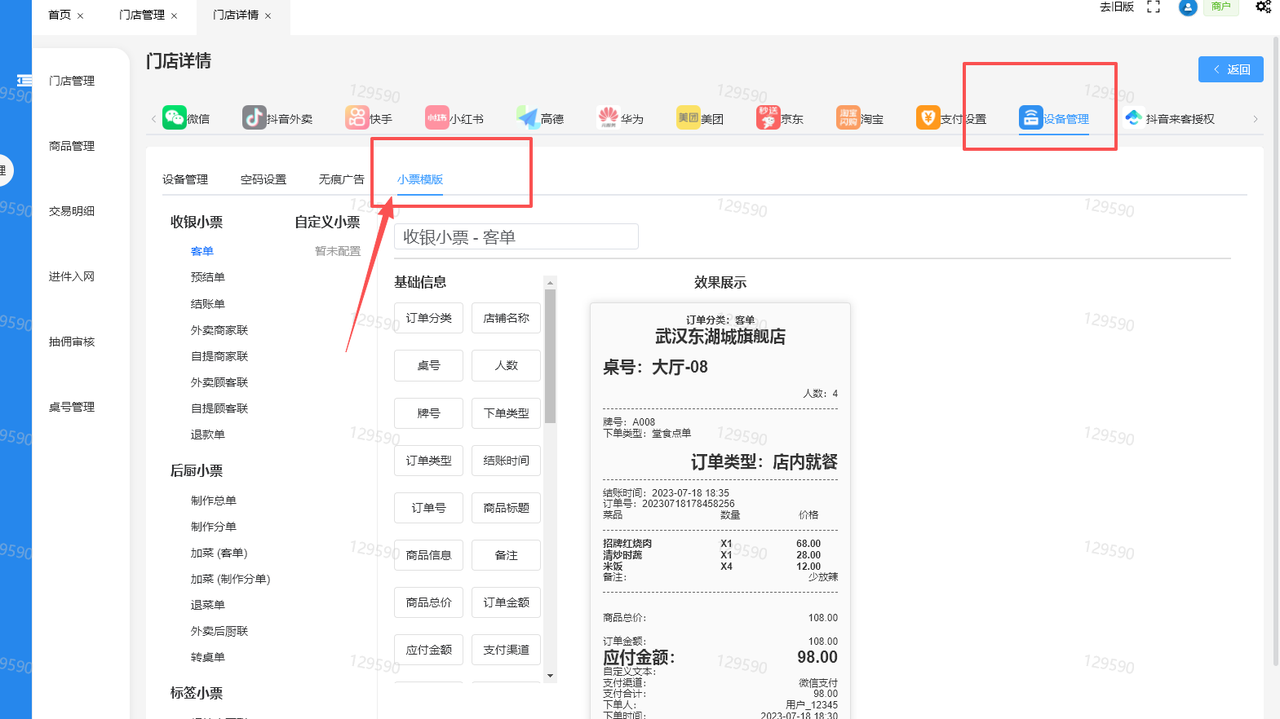Select the Huawei 华为 icon
Image resolution: width=1280 pixels, height=719 pixels.
coord(608,118)
